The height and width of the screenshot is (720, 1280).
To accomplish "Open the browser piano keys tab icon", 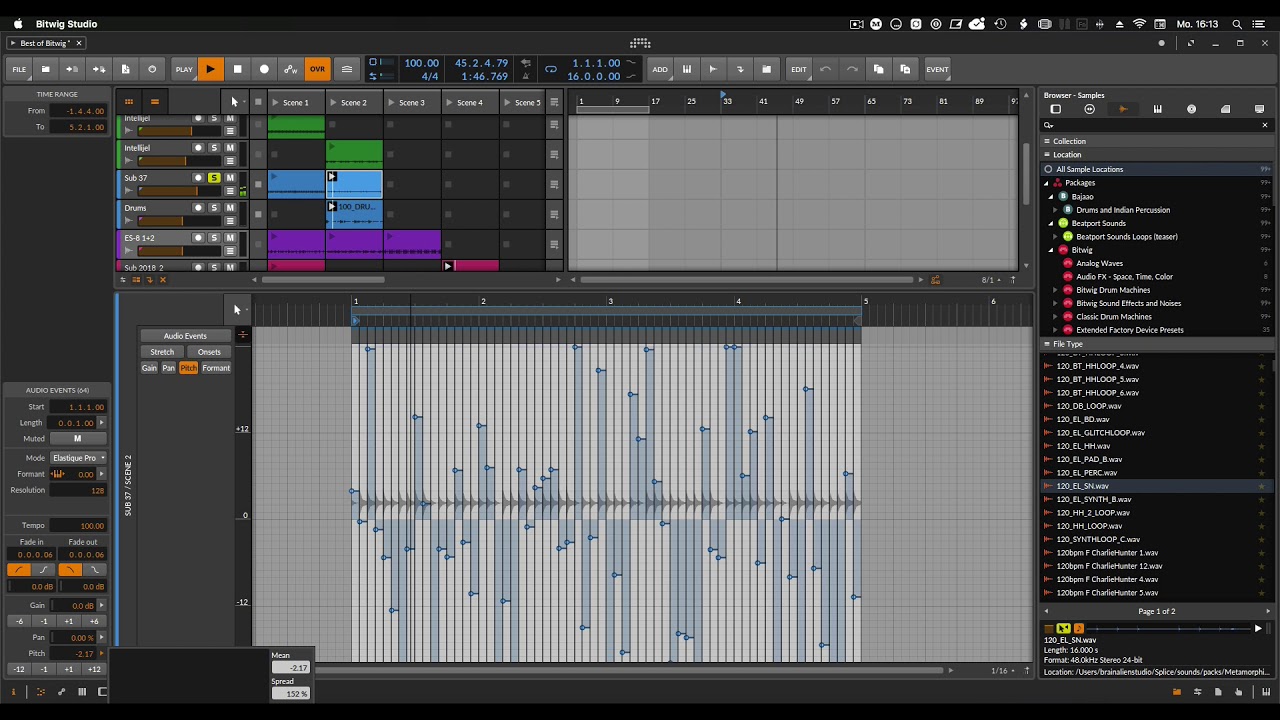I will [1157, 109].
